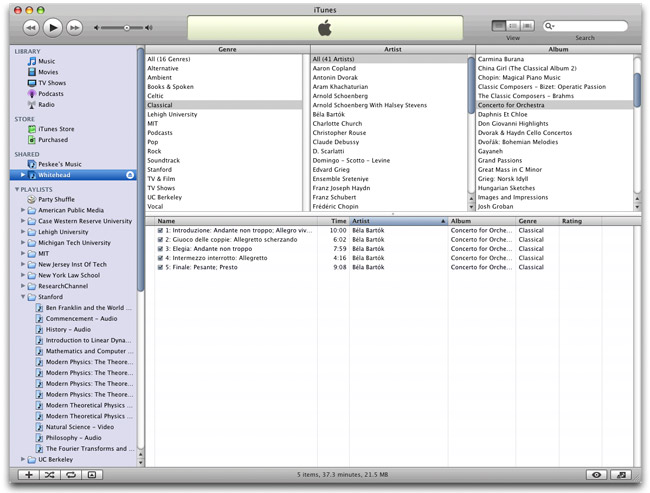Sort tracks by Time column
The width and height of the screenshot is (650, 493).
click(333, 221)
